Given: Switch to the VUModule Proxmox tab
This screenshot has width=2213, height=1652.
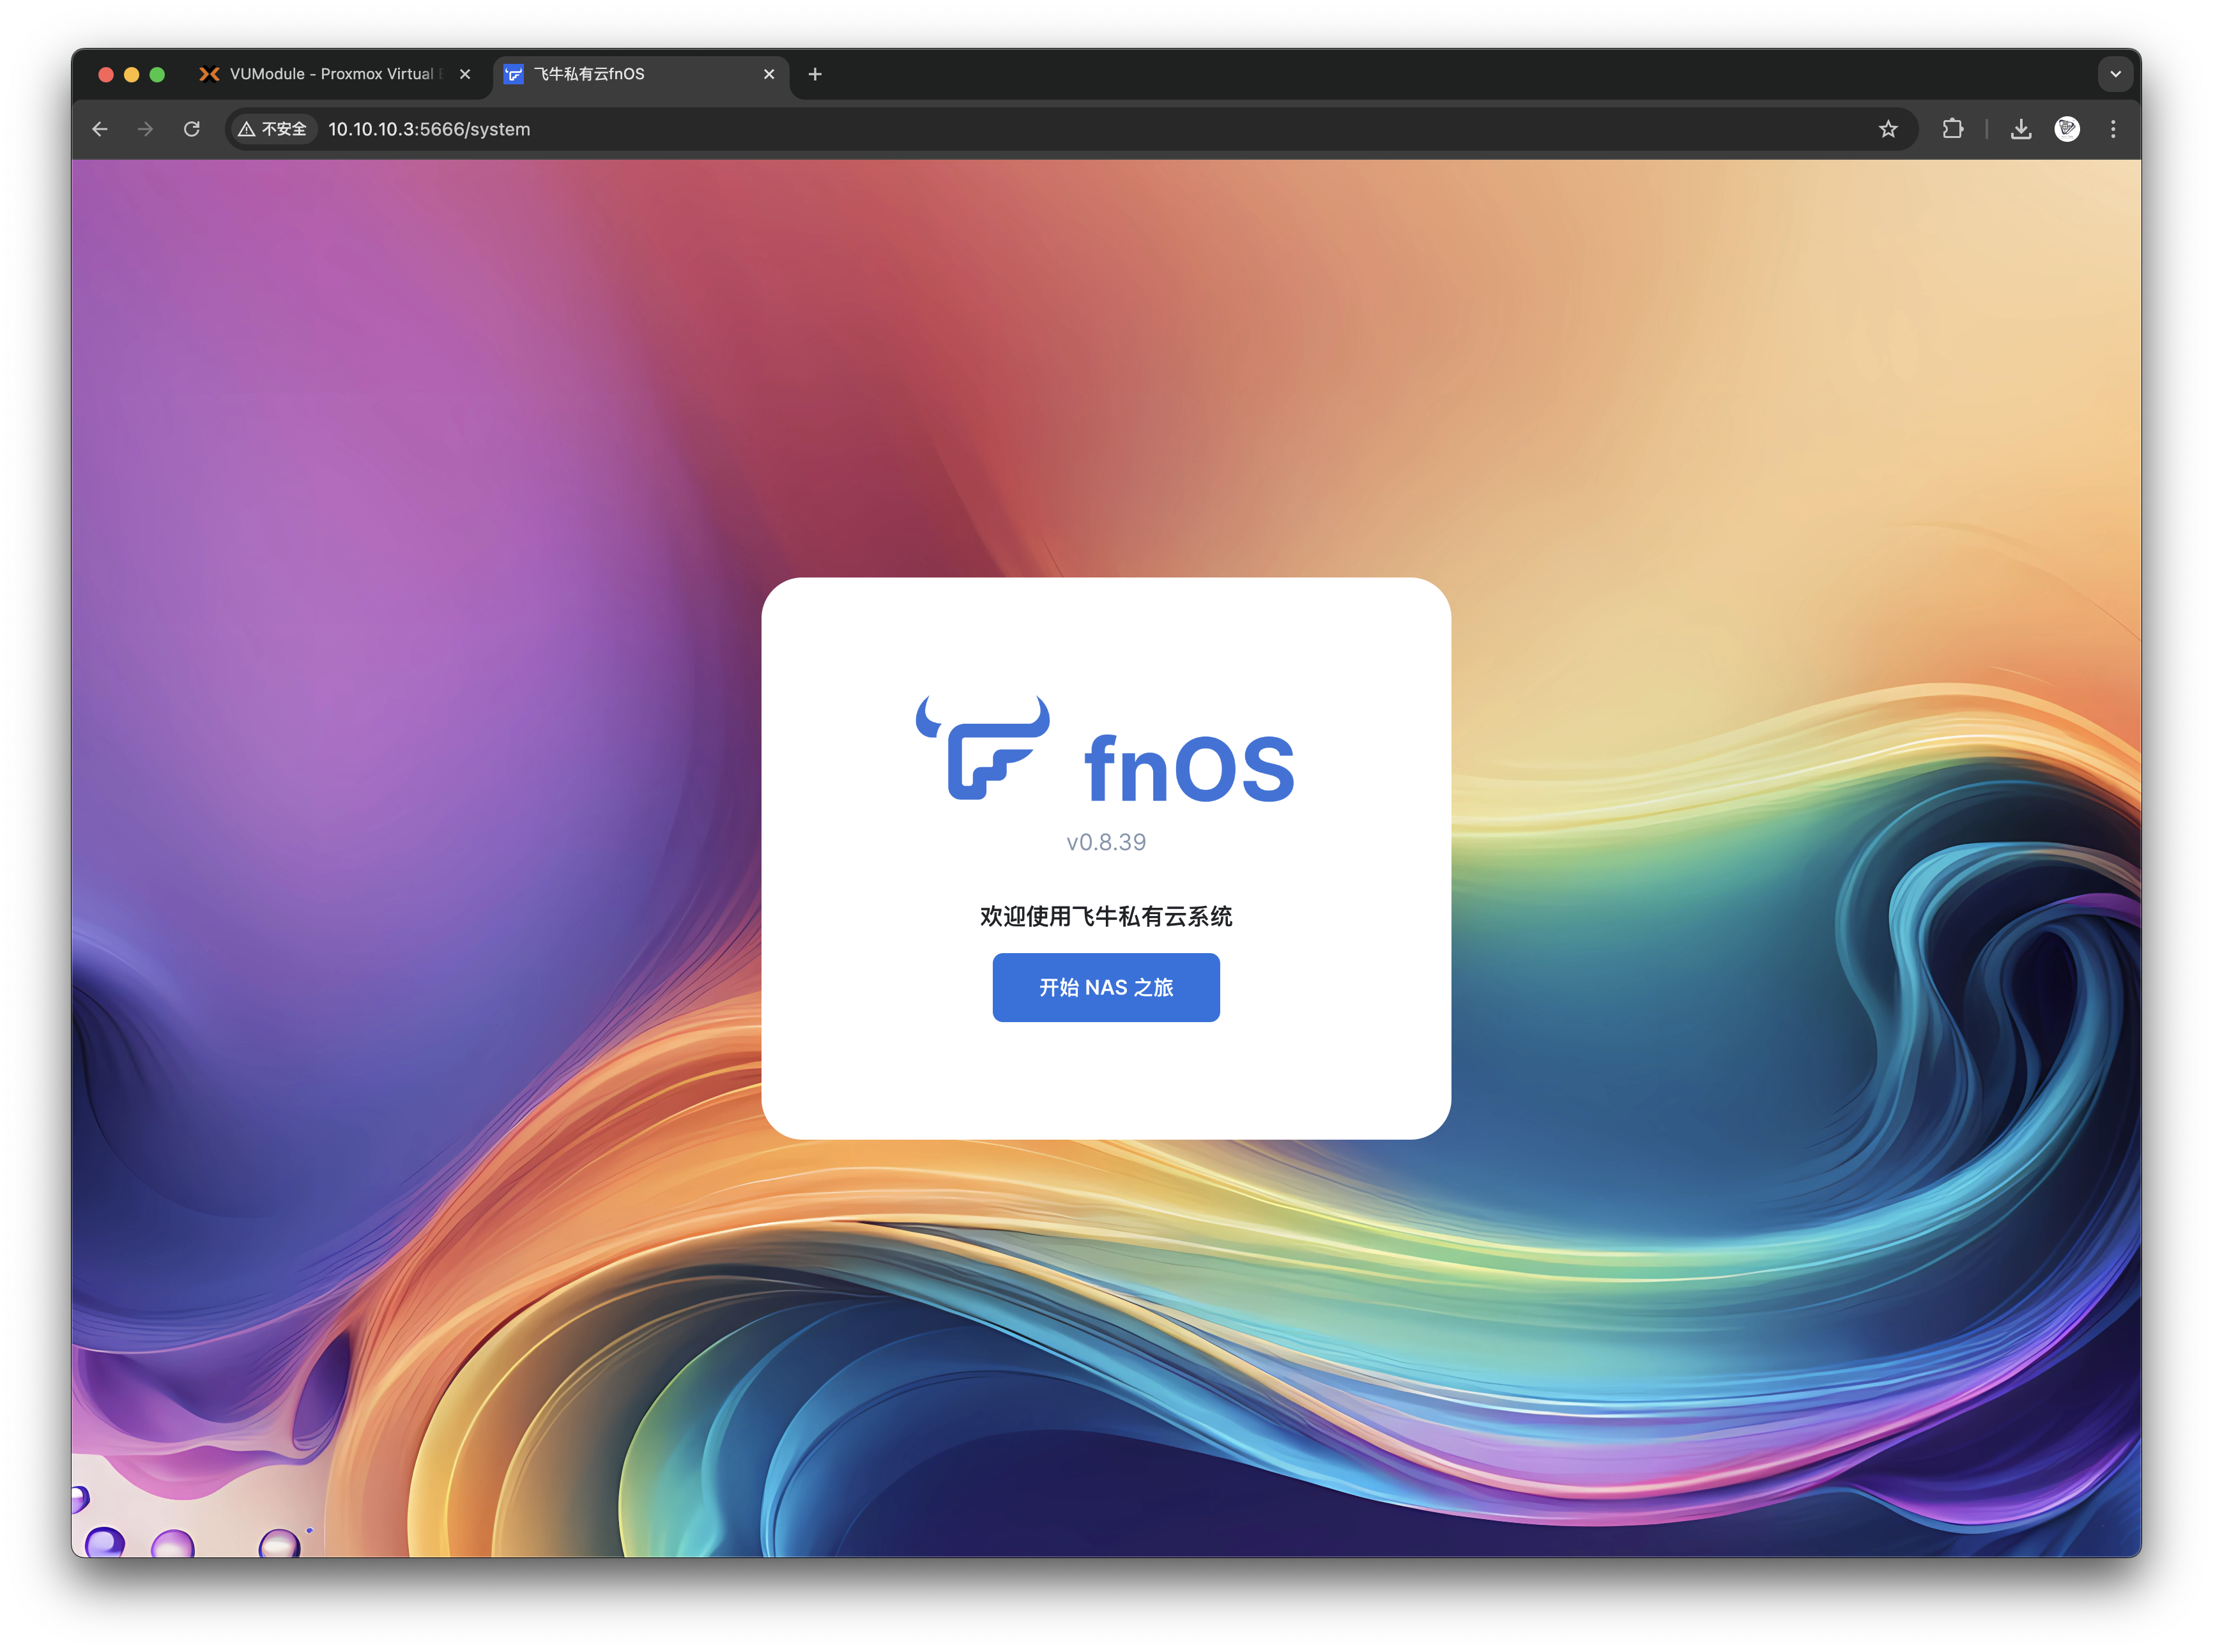Looking at the screenshot, I should (x=330, y=74).
